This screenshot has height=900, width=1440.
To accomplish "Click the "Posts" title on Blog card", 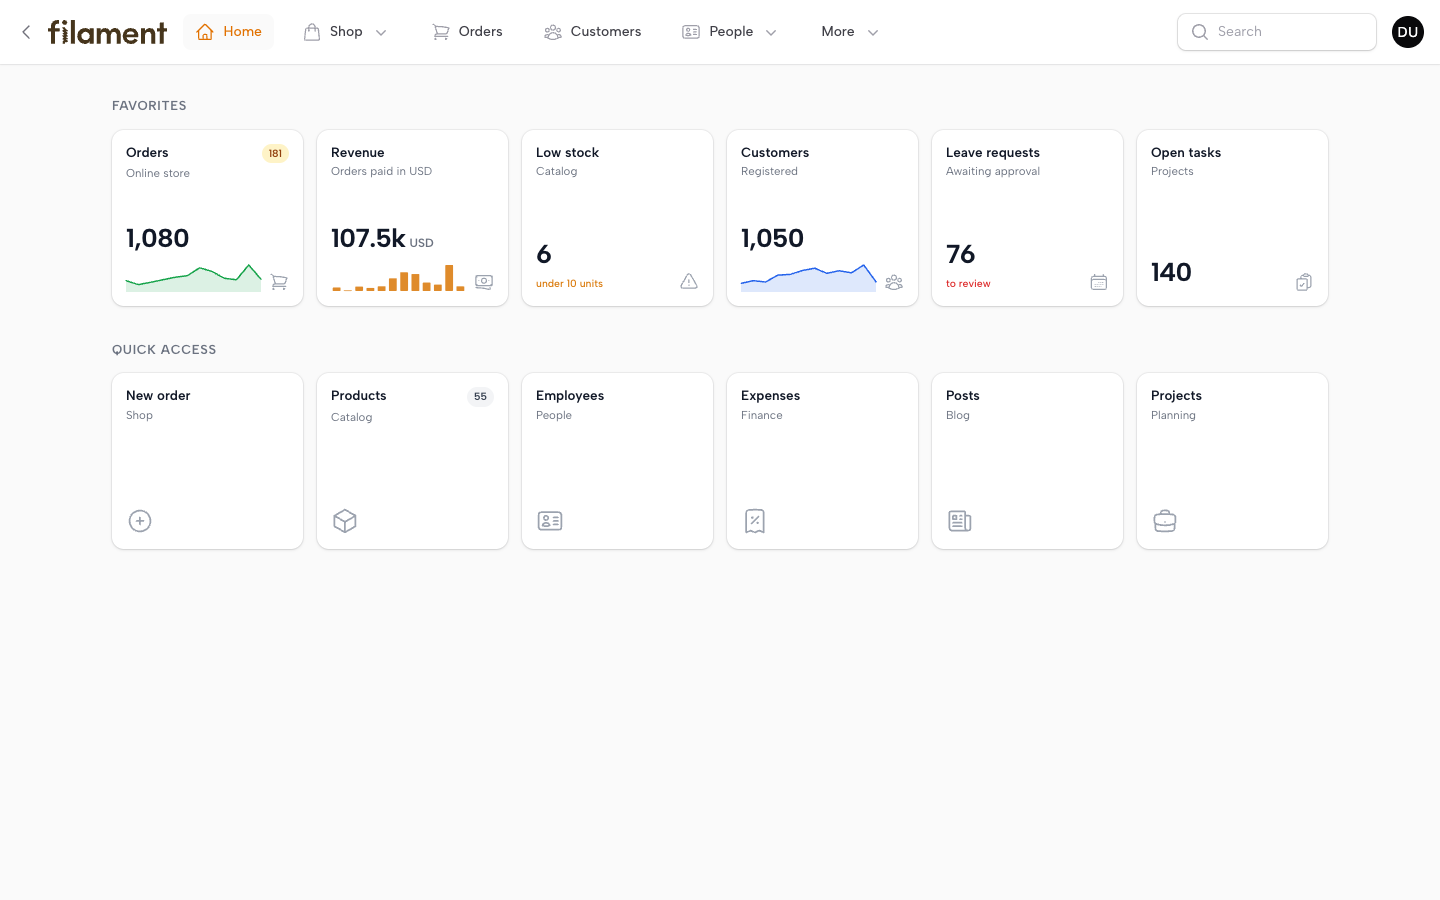I will coord(963,396).
